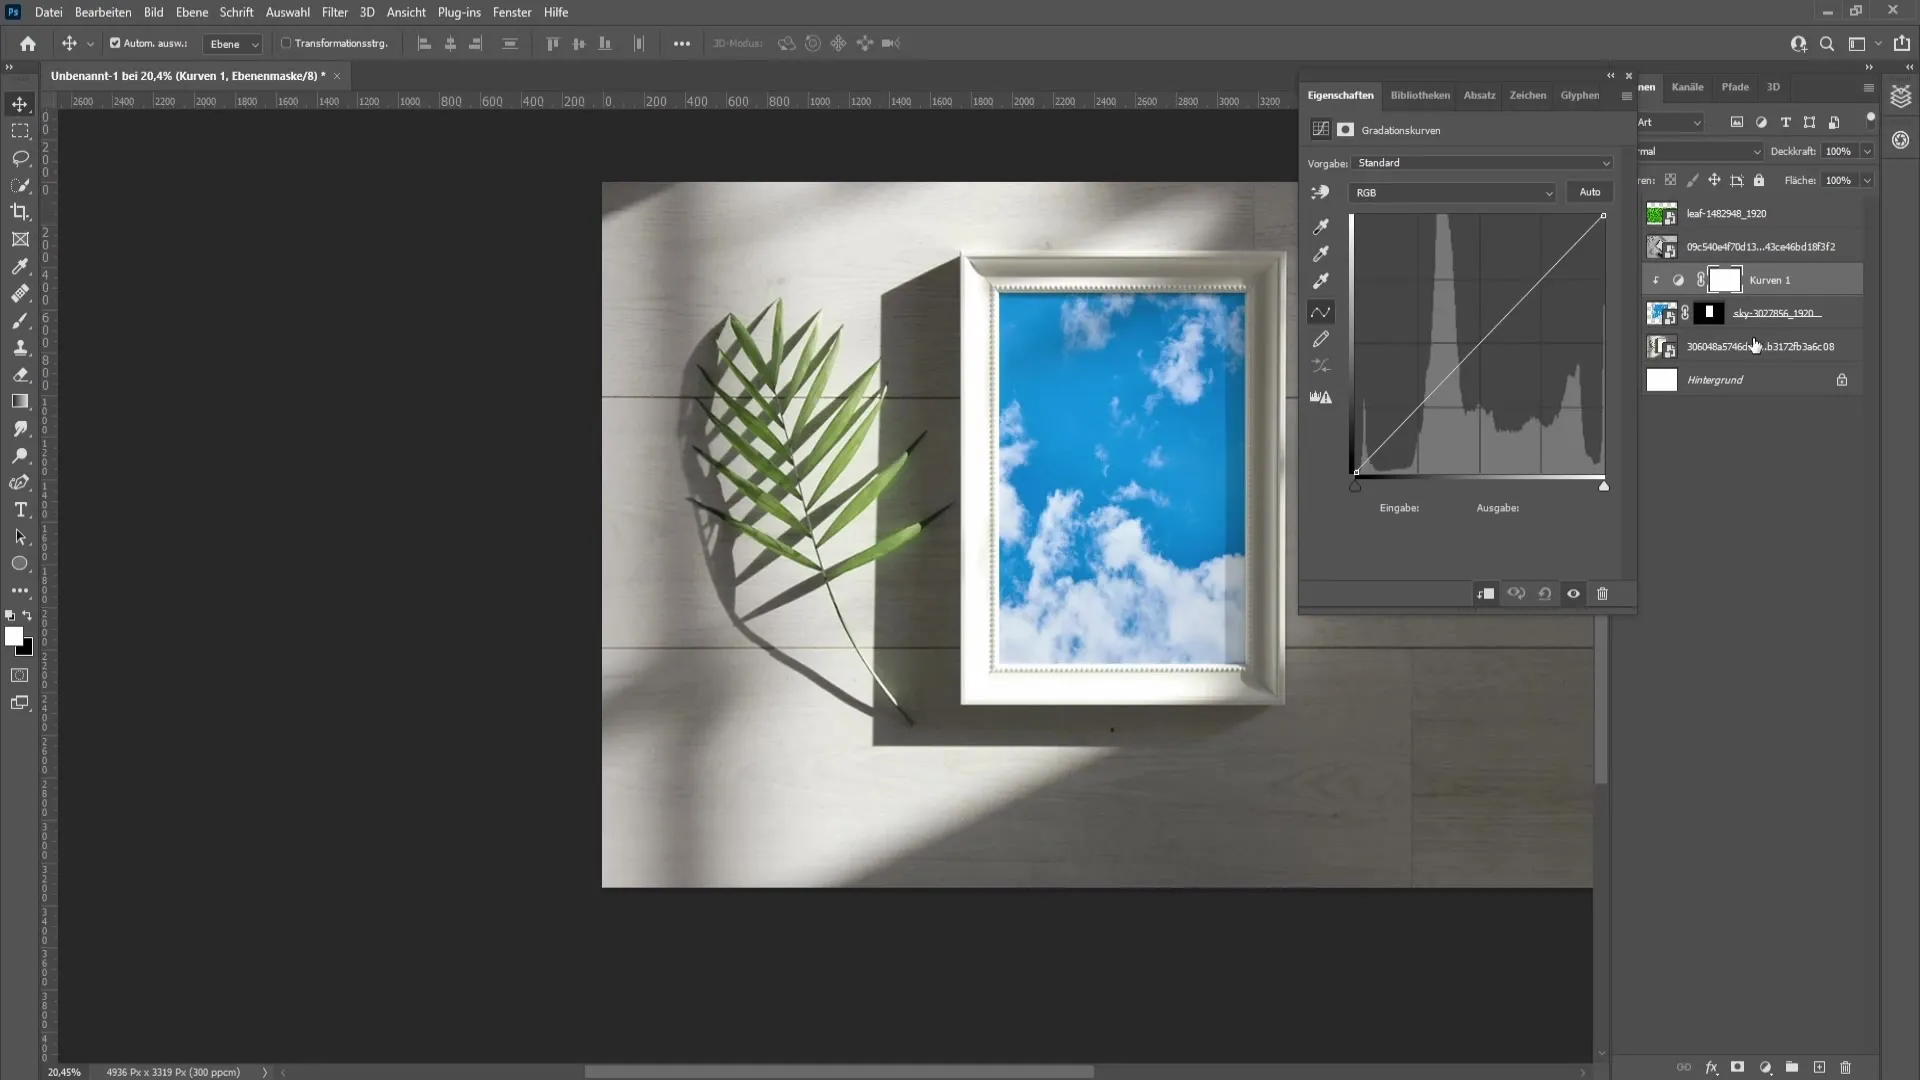
Task: Select the Path Selection arrow tool
Action: click(x=20, y=536)
